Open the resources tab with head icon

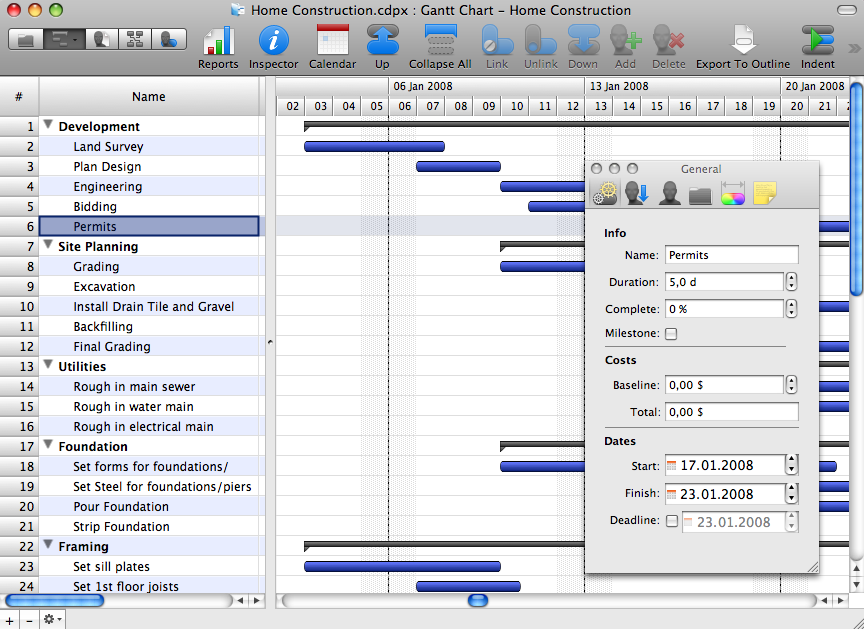tap(669, 193)
